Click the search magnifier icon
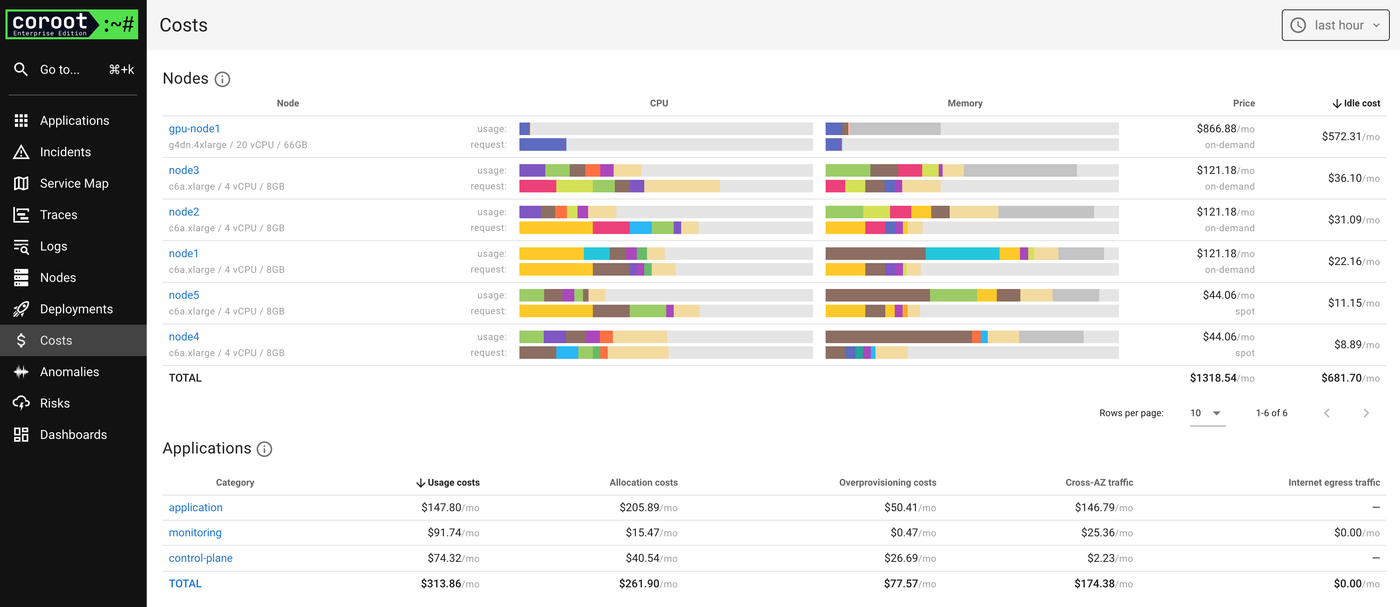The width and height of the screenshot is (1400, 607). [21, 69]
